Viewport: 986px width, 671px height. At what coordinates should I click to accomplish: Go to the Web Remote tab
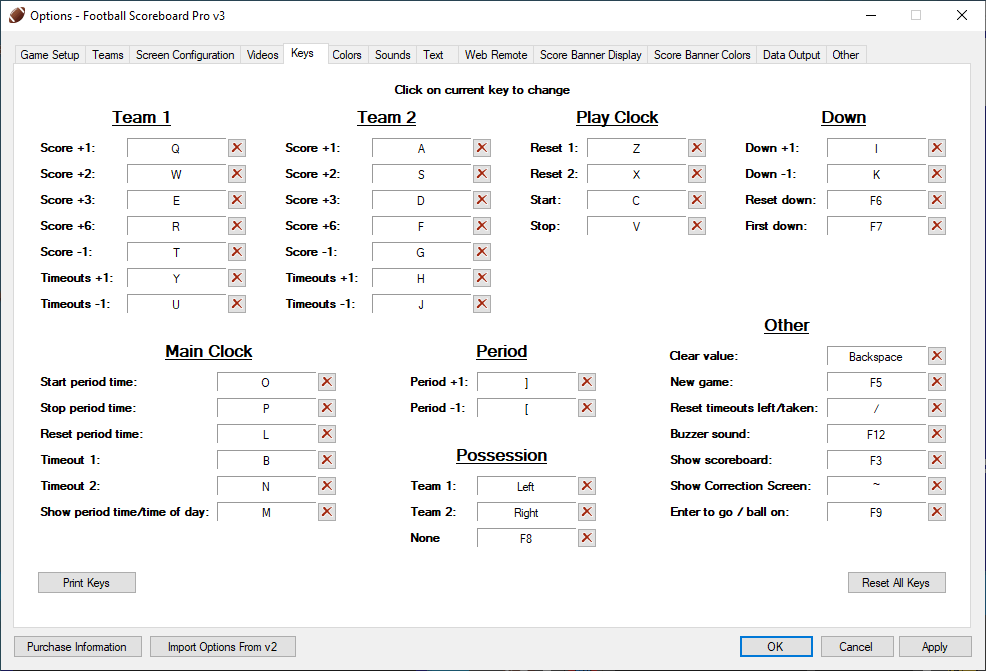coord(496,55)
